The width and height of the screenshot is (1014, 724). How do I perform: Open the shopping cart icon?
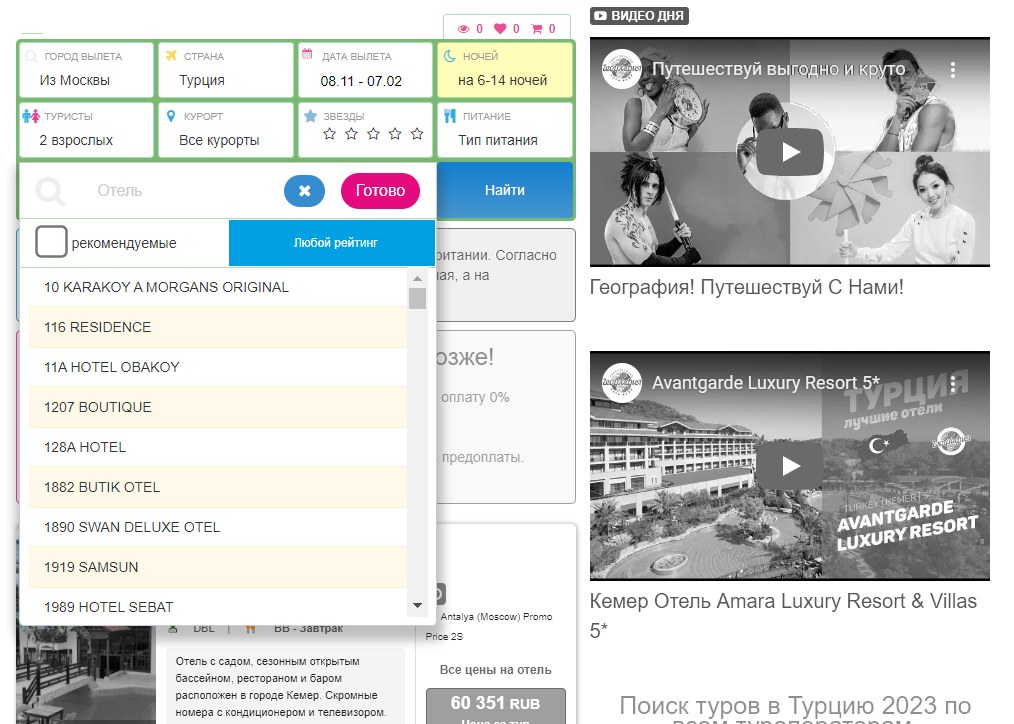pyautogui.click(x=537, y=29)
